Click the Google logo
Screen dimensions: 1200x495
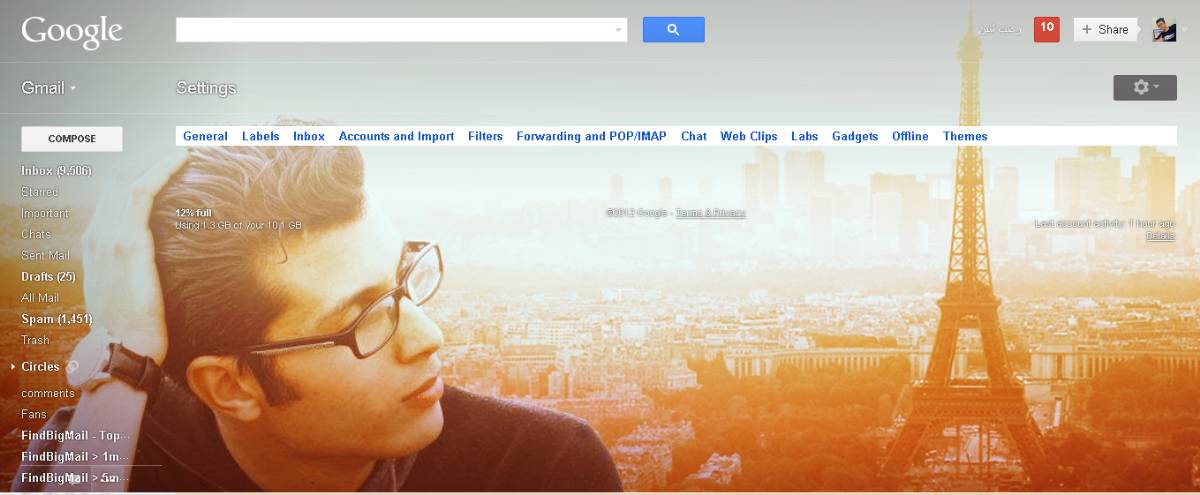click(x=71, y=31)
